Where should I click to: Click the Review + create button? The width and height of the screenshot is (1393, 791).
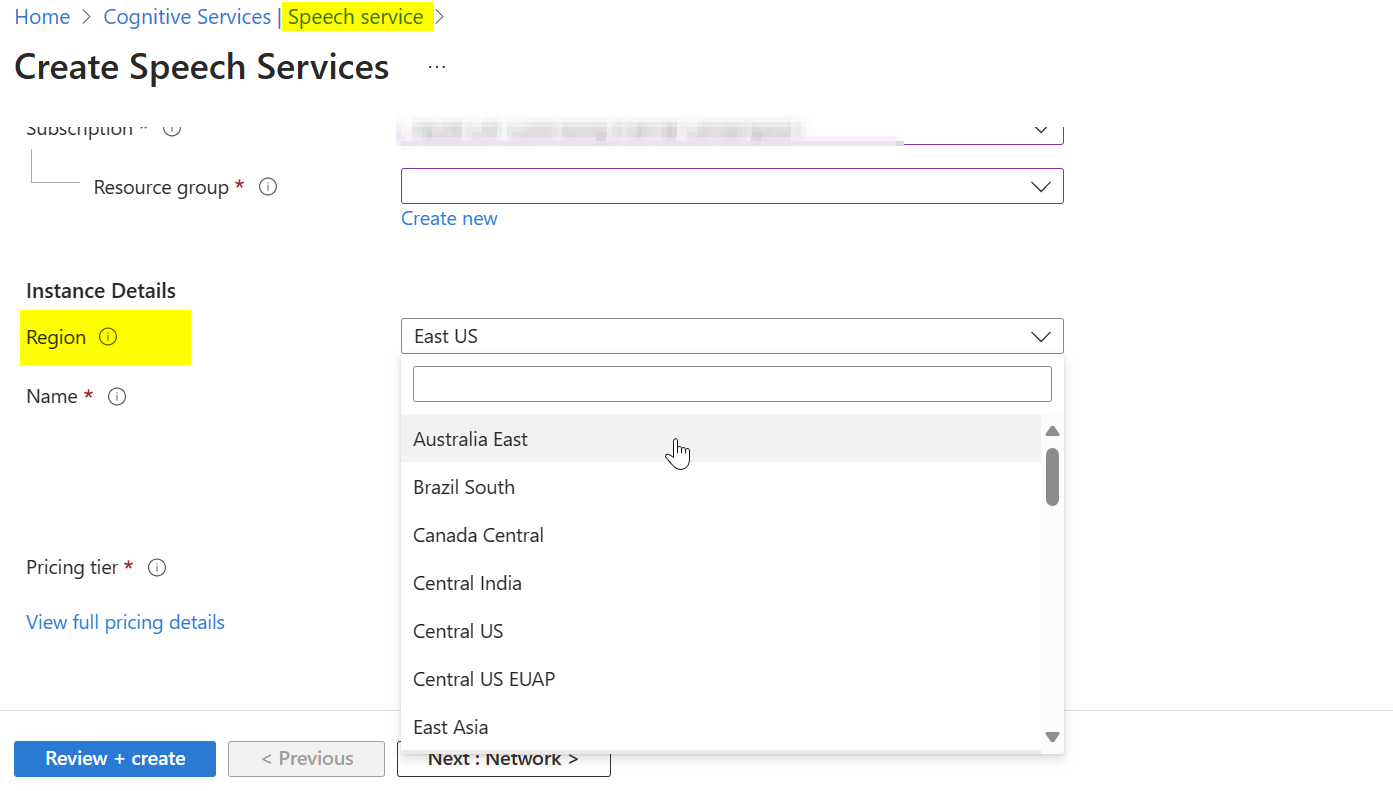click(x=115, y=759)
